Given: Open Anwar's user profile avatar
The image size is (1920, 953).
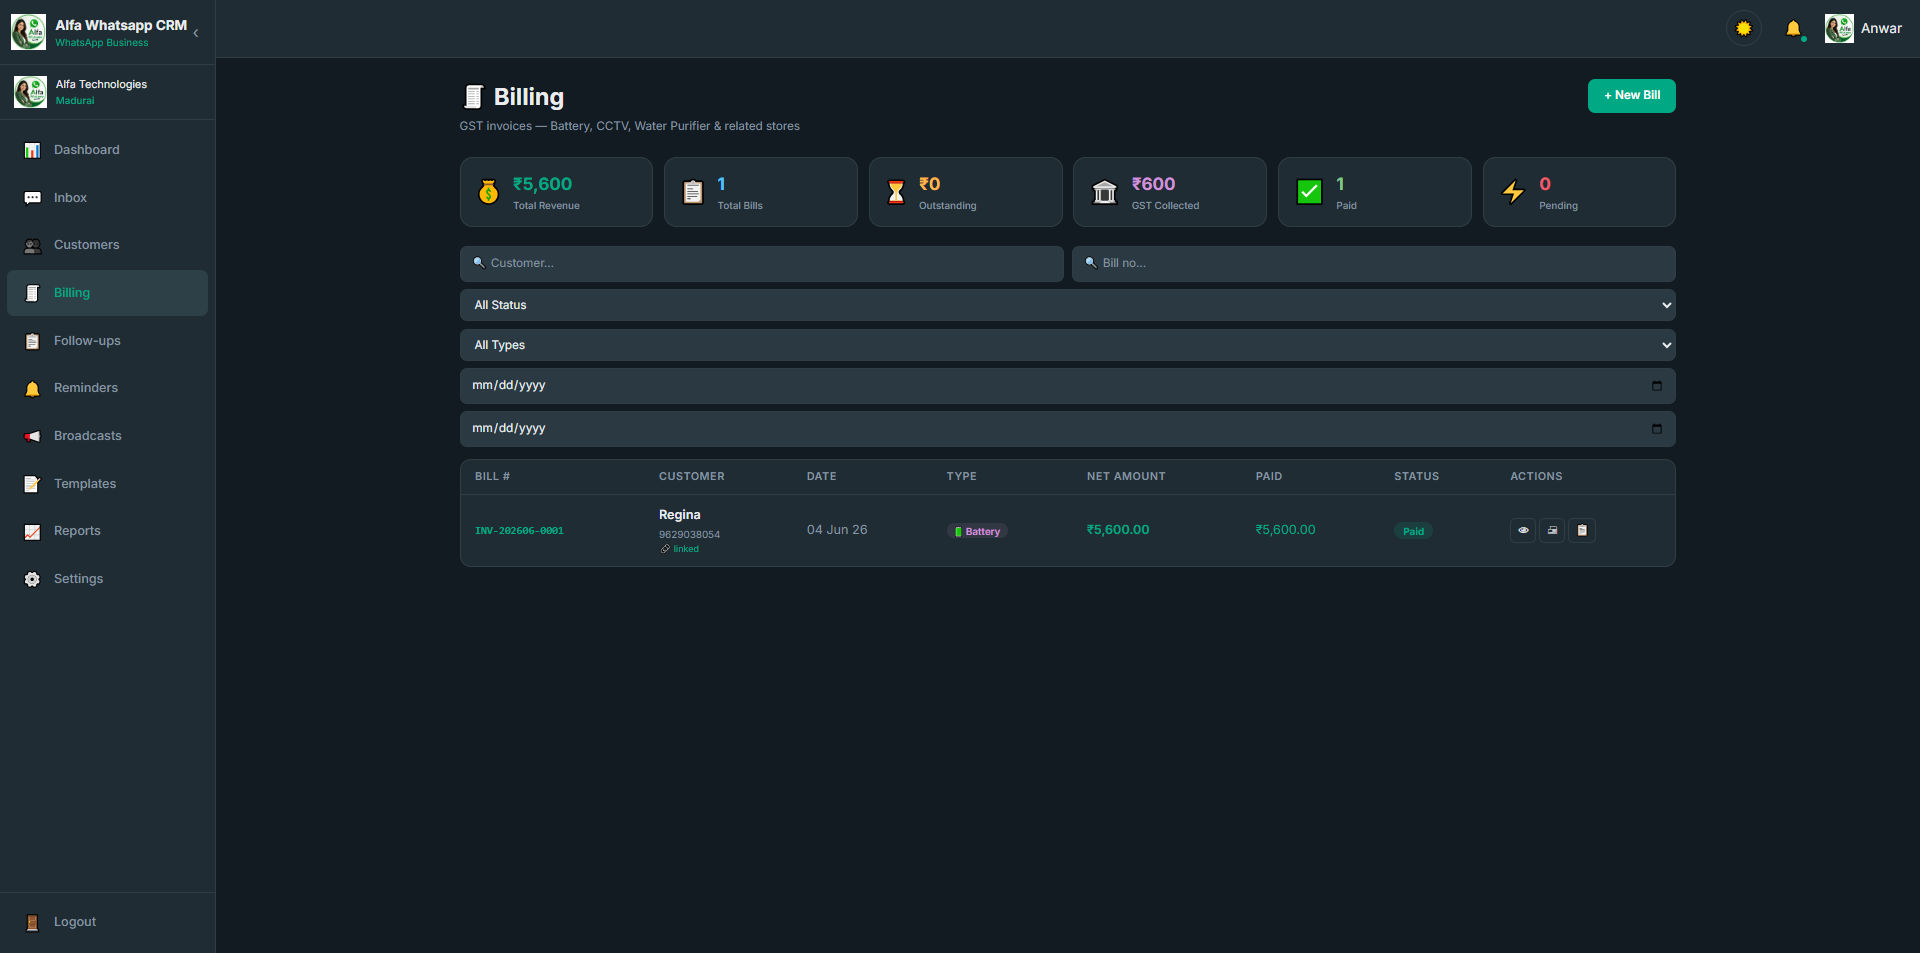Looking at the screenshot, I should click(x=1839, y=28).
